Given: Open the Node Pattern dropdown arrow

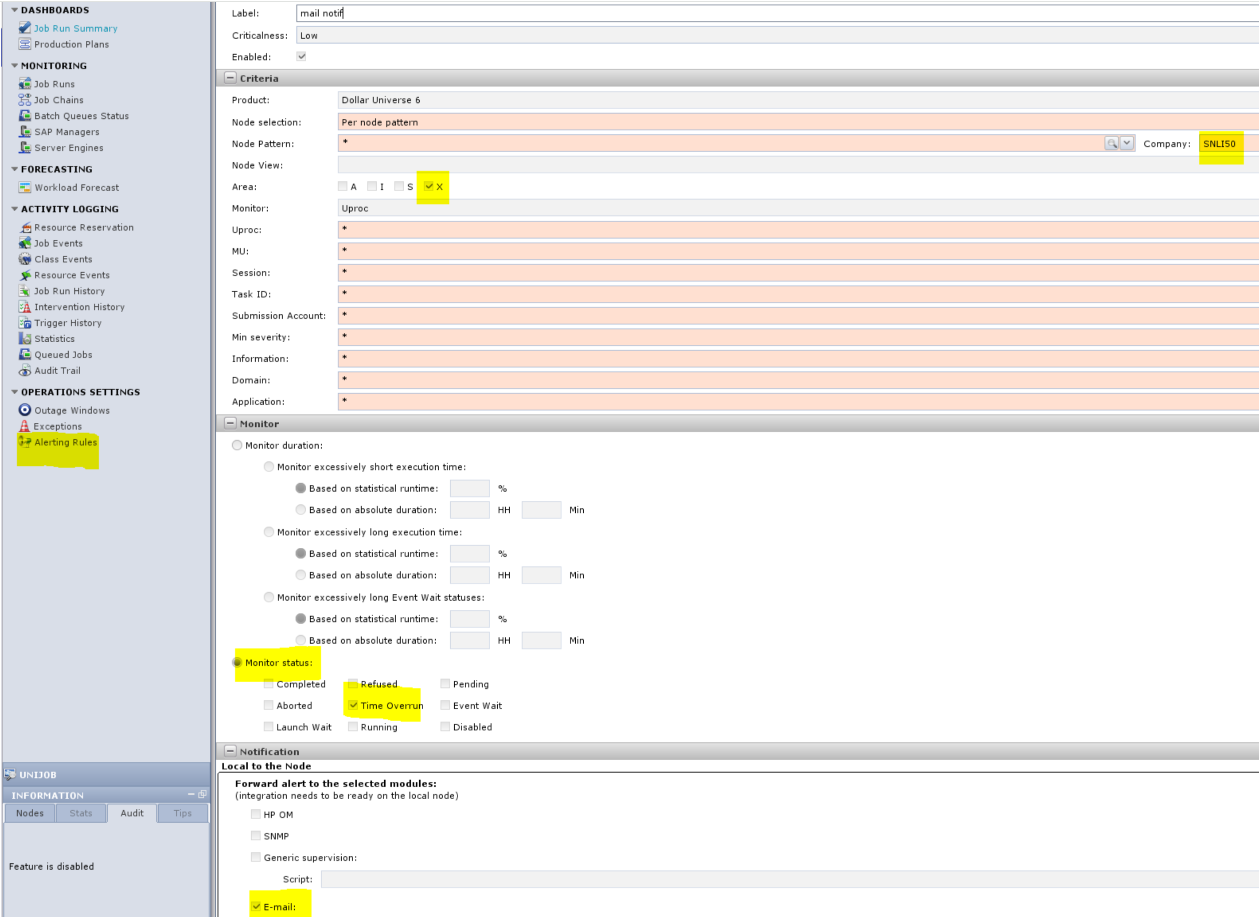Looking at the screenshot, I should click(x=1127, y=144).
